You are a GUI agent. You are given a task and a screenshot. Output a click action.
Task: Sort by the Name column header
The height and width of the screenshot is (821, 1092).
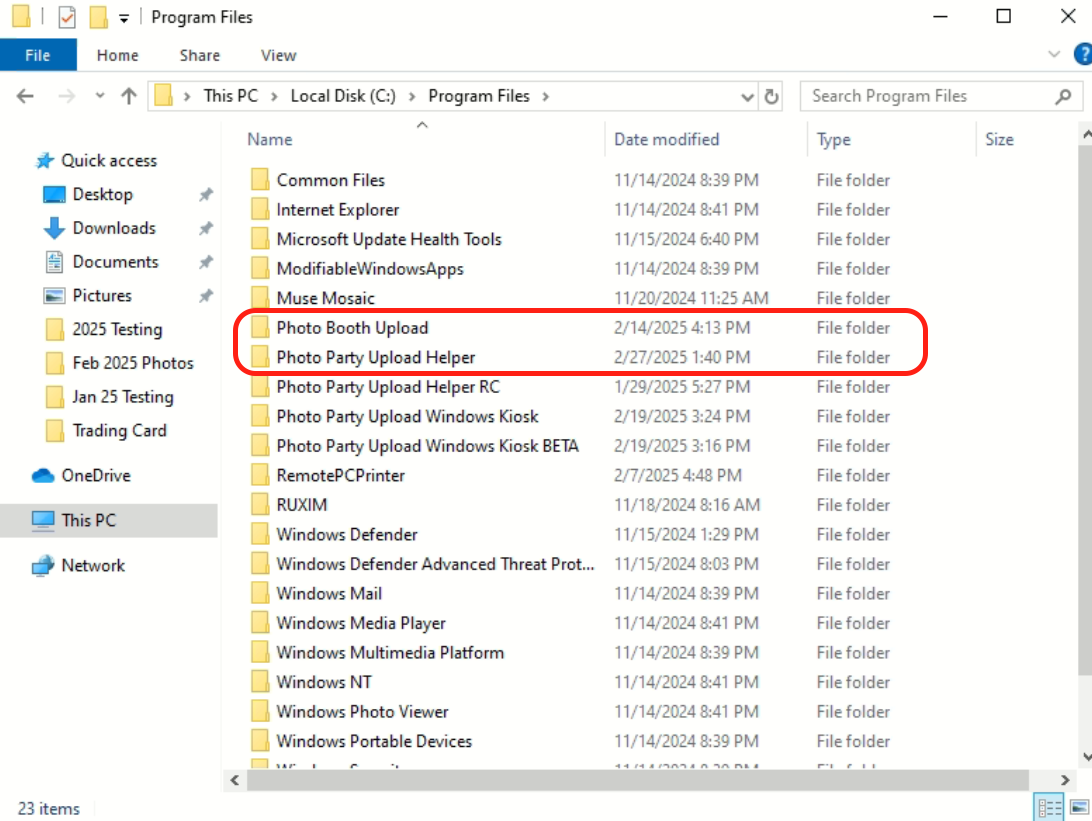tap(270, 139)
